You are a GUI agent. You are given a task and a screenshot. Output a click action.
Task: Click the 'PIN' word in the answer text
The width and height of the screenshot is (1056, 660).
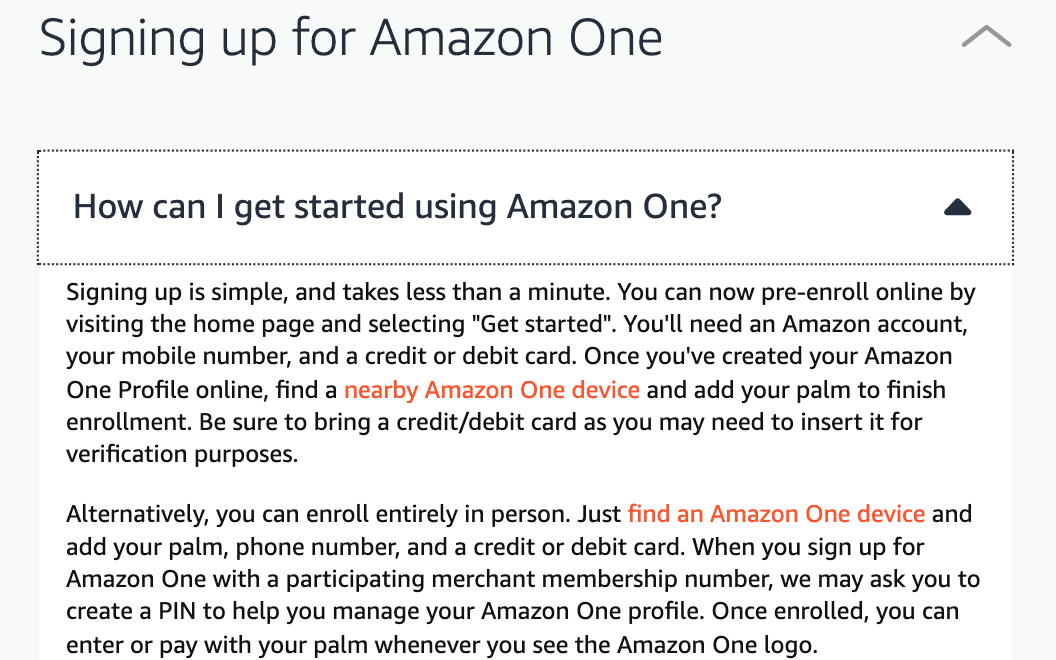coord(177,612)
